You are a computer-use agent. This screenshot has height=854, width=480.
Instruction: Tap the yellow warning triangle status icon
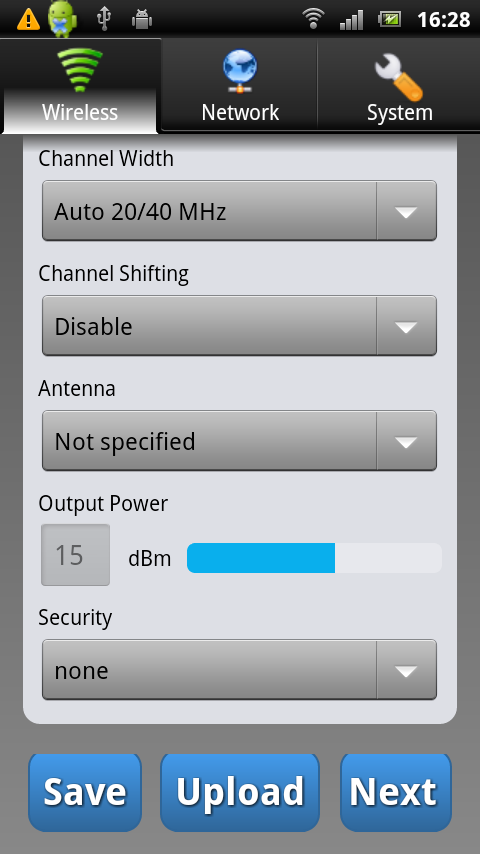click(28, 20)
